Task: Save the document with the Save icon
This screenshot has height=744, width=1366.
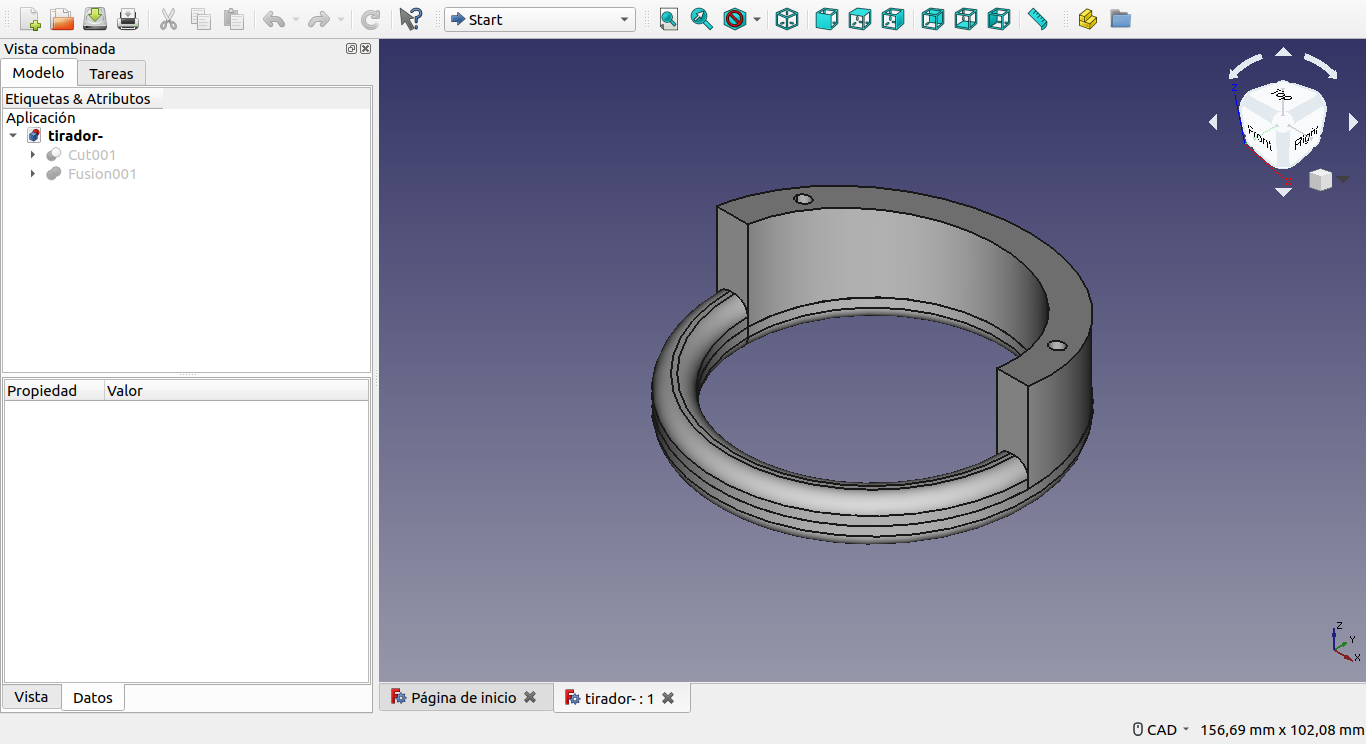Action: (x=95, y=19)
